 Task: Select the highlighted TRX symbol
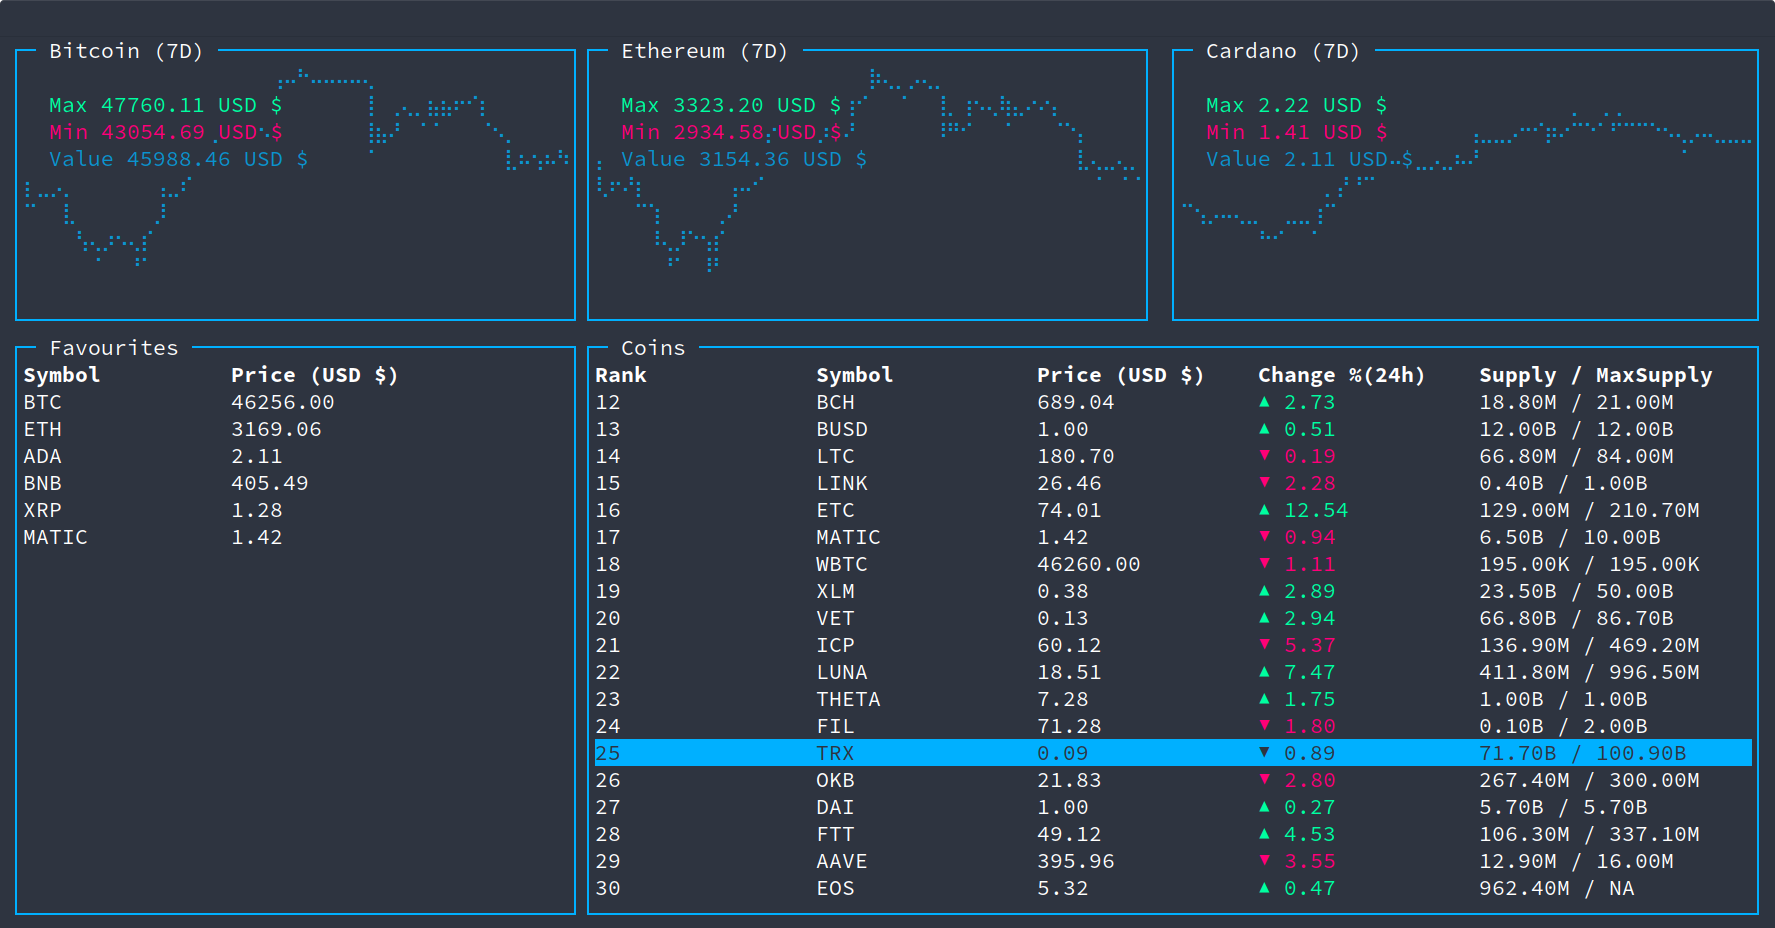(836, 753)
